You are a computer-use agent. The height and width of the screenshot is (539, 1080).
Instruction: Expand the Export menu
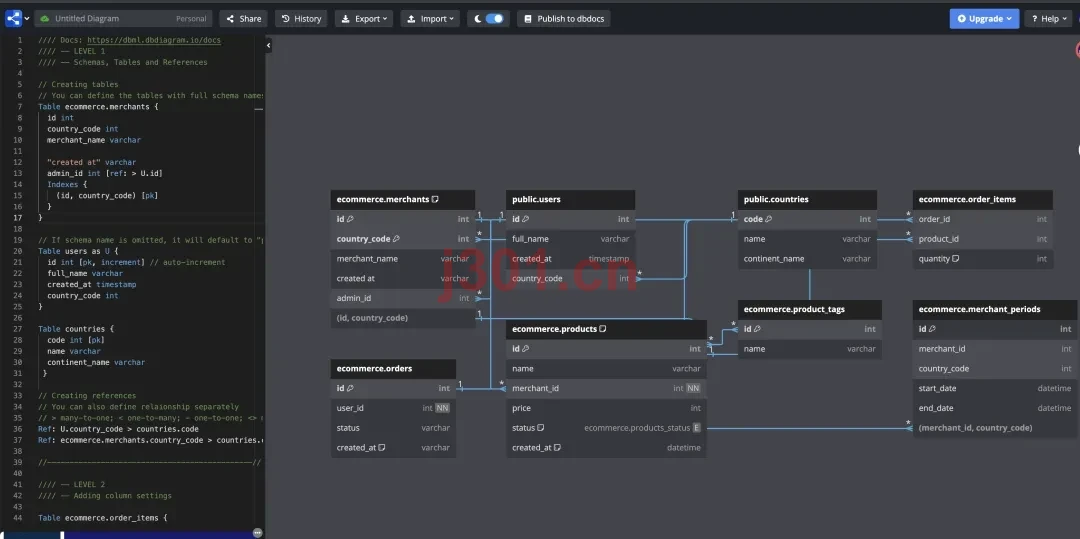(x=364, y=19)
